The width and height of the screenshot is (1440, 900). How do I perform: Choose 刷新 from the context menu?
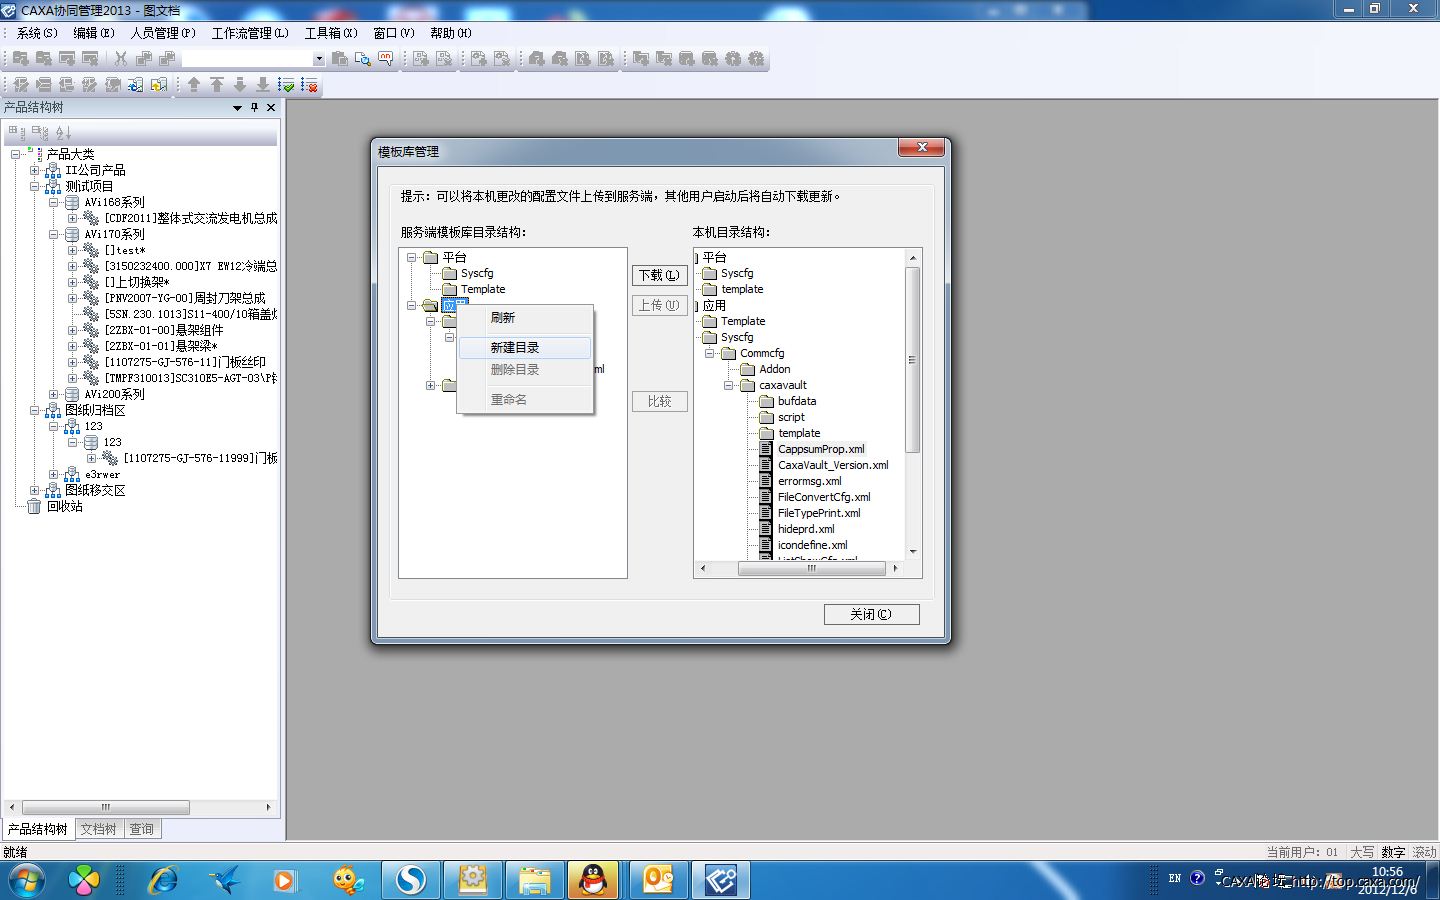tap(525, 317)
